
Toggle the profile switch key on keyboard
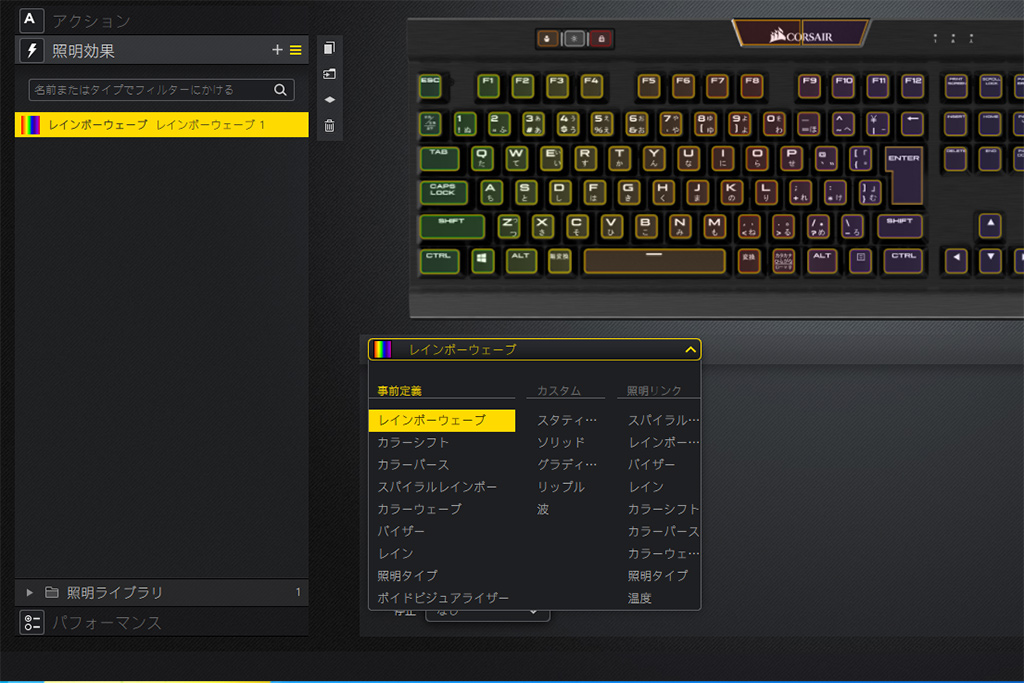546,39
